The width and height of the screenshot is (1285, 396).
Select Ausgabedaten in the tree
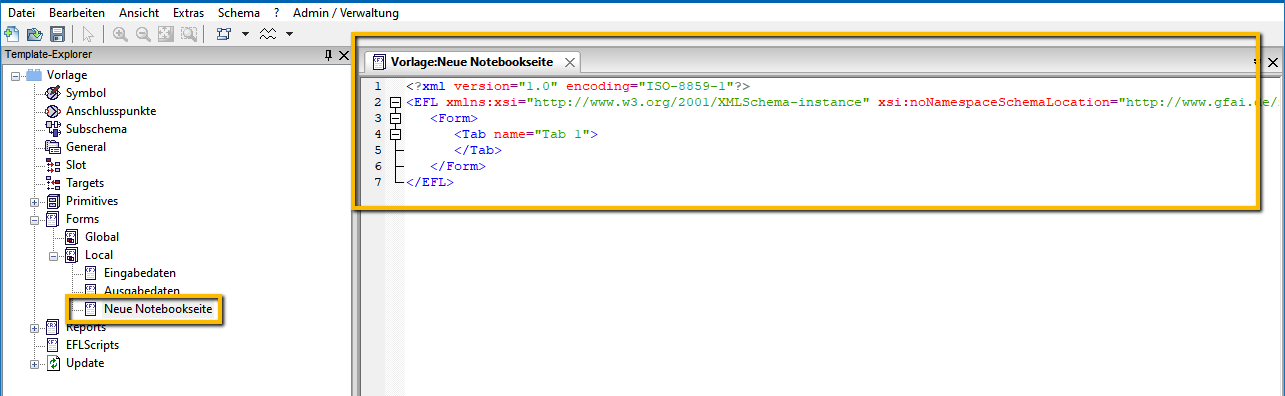(x=142, y=291)
